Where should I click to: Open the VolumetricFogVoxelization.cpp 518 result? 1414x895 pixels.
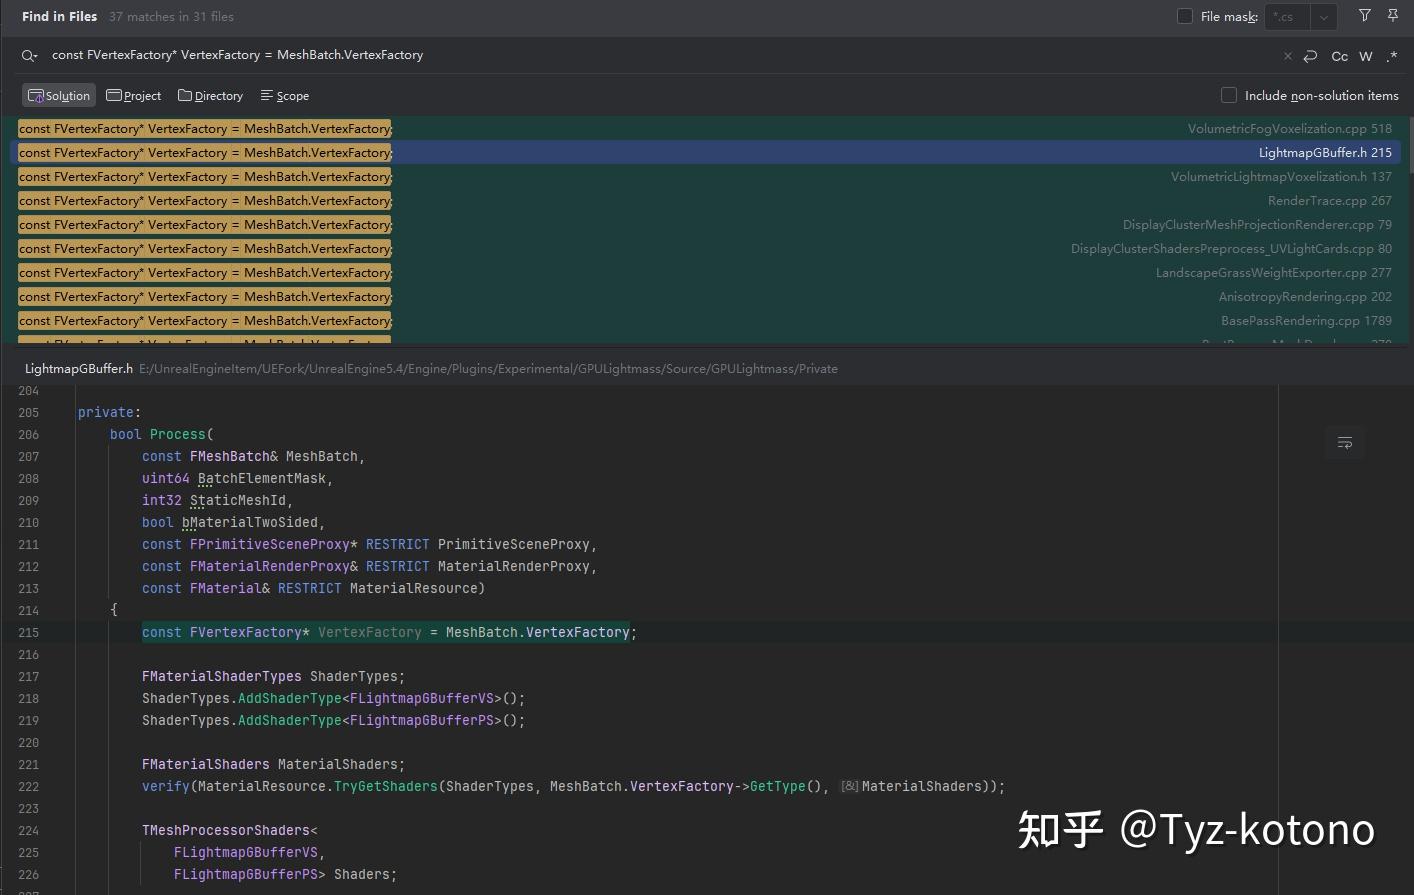[x=1288, y=129]
